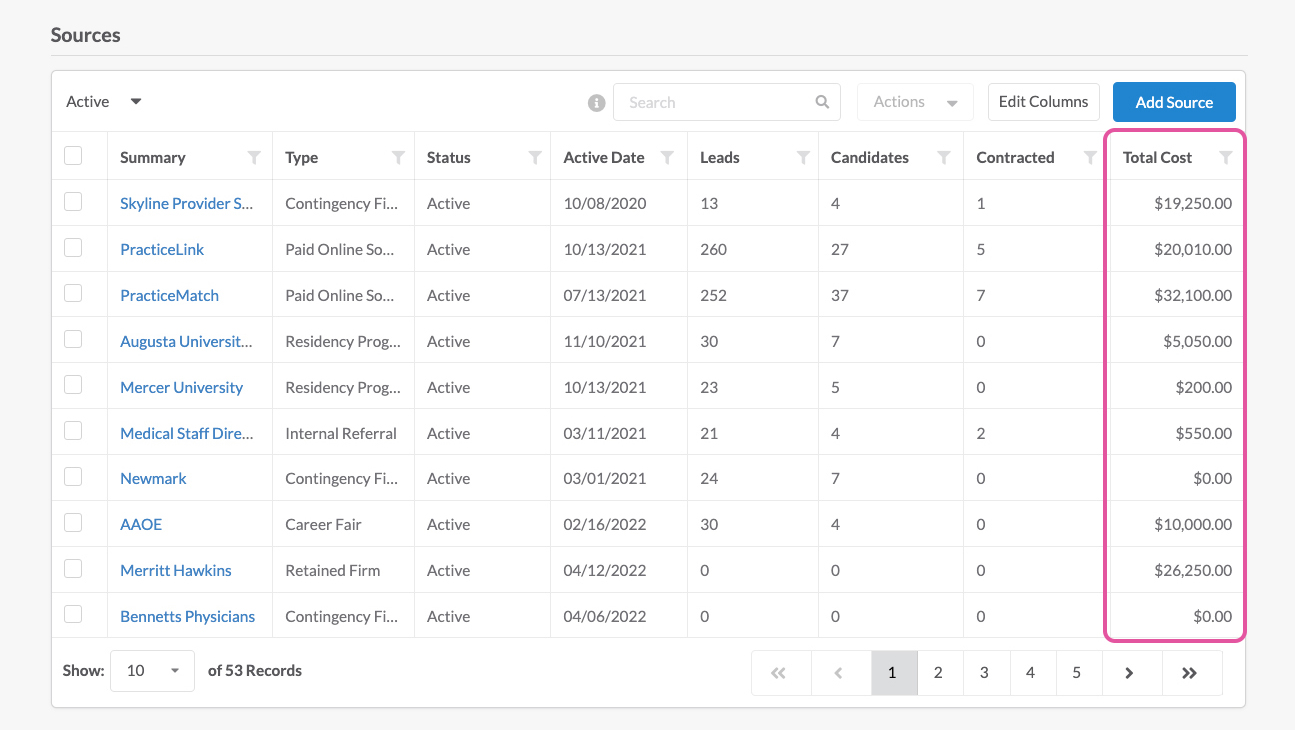Click the Leads column header label
Screen dimensions: 1295x730
click(x=720, y=157)
